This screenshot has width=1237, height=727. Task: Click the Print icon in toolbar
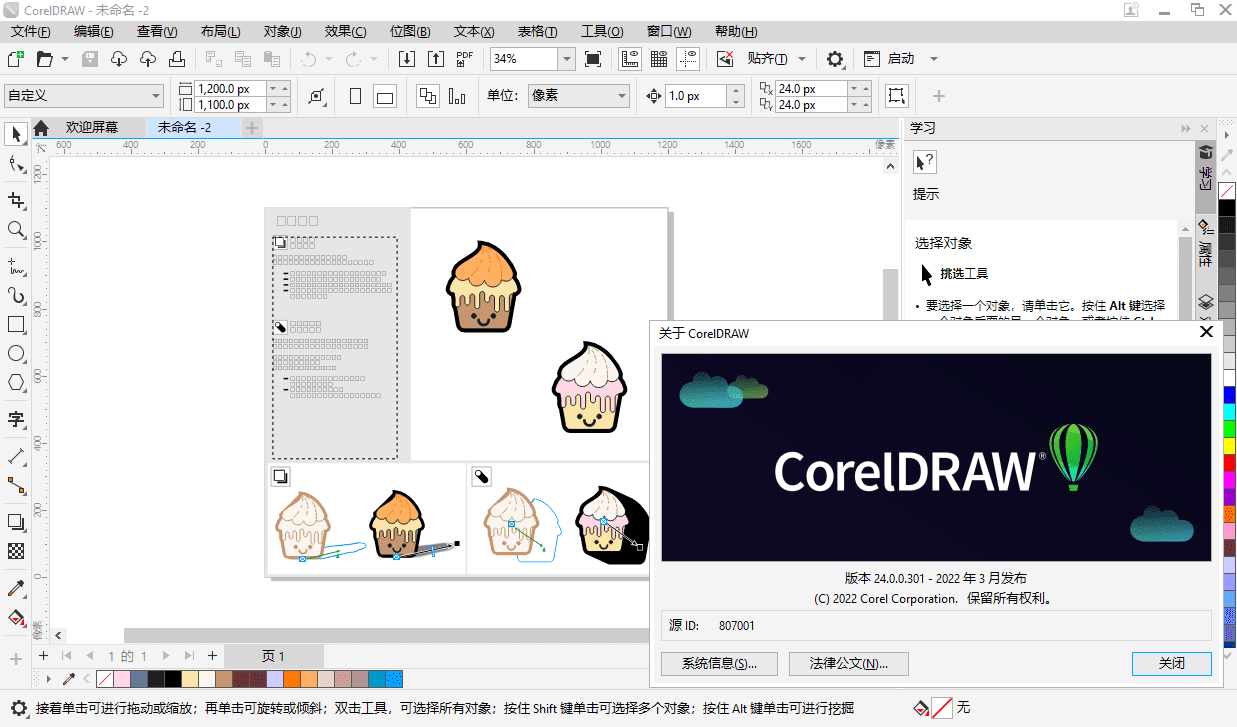tap(176, 59)
